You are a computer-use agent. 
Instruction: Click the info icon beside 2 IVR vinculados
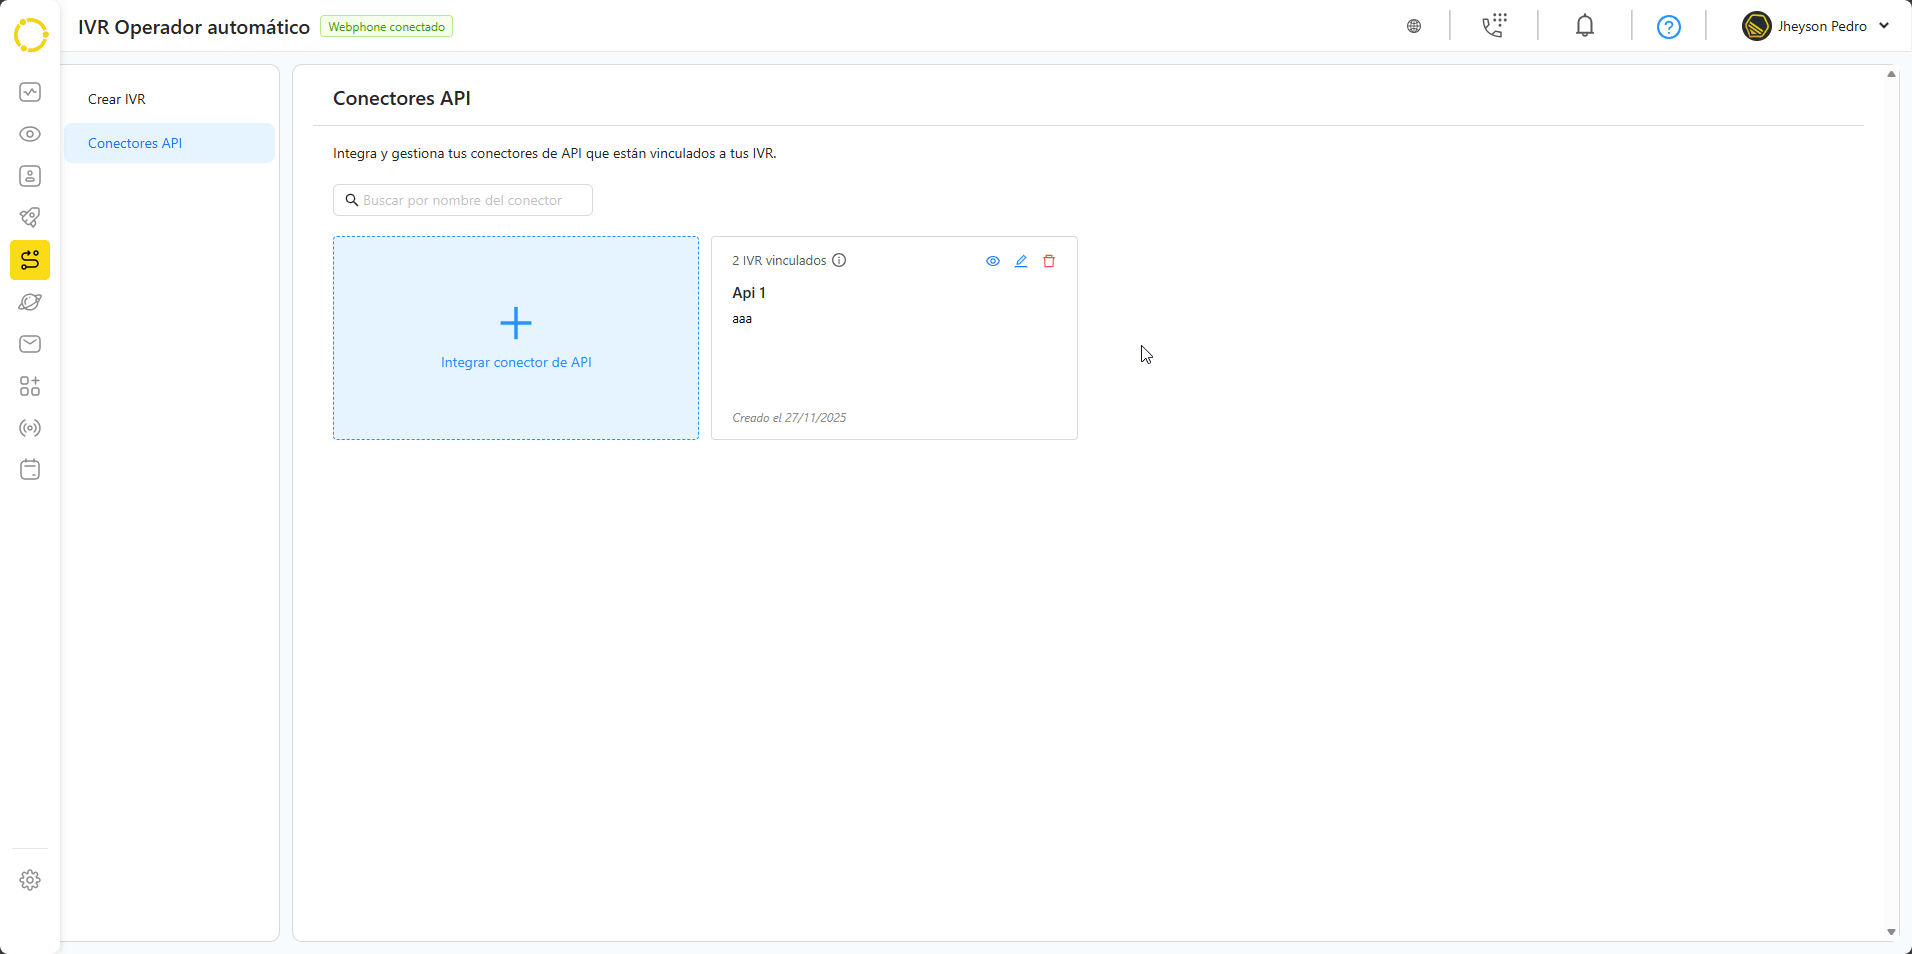[840, 261]
